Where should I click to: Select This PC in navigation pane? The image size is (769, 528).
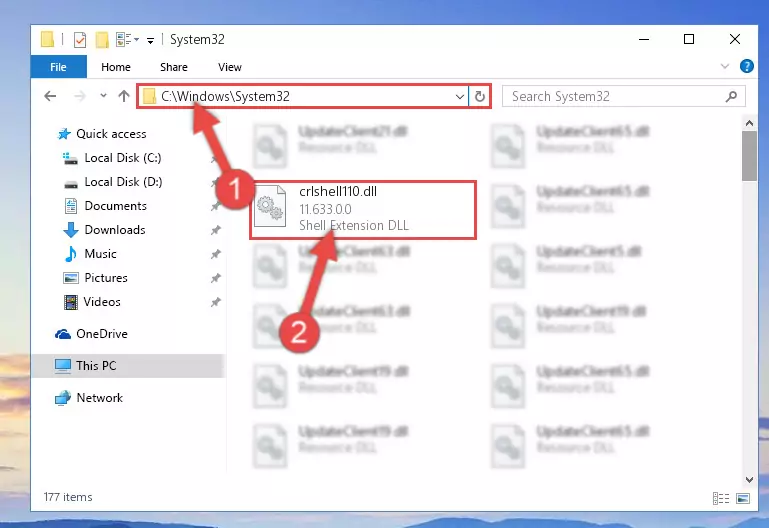click(96, 366)
